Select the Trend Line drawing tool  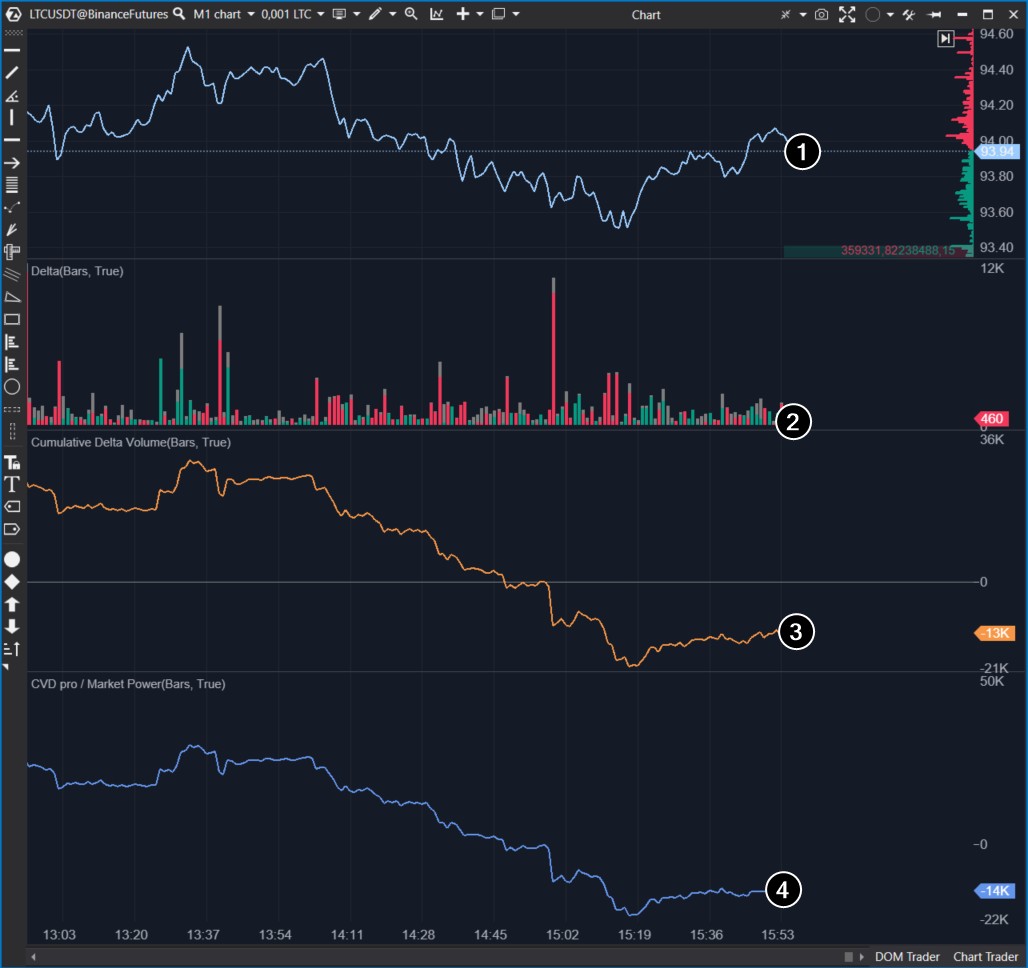pyautogui.click(x=11, y=70)
